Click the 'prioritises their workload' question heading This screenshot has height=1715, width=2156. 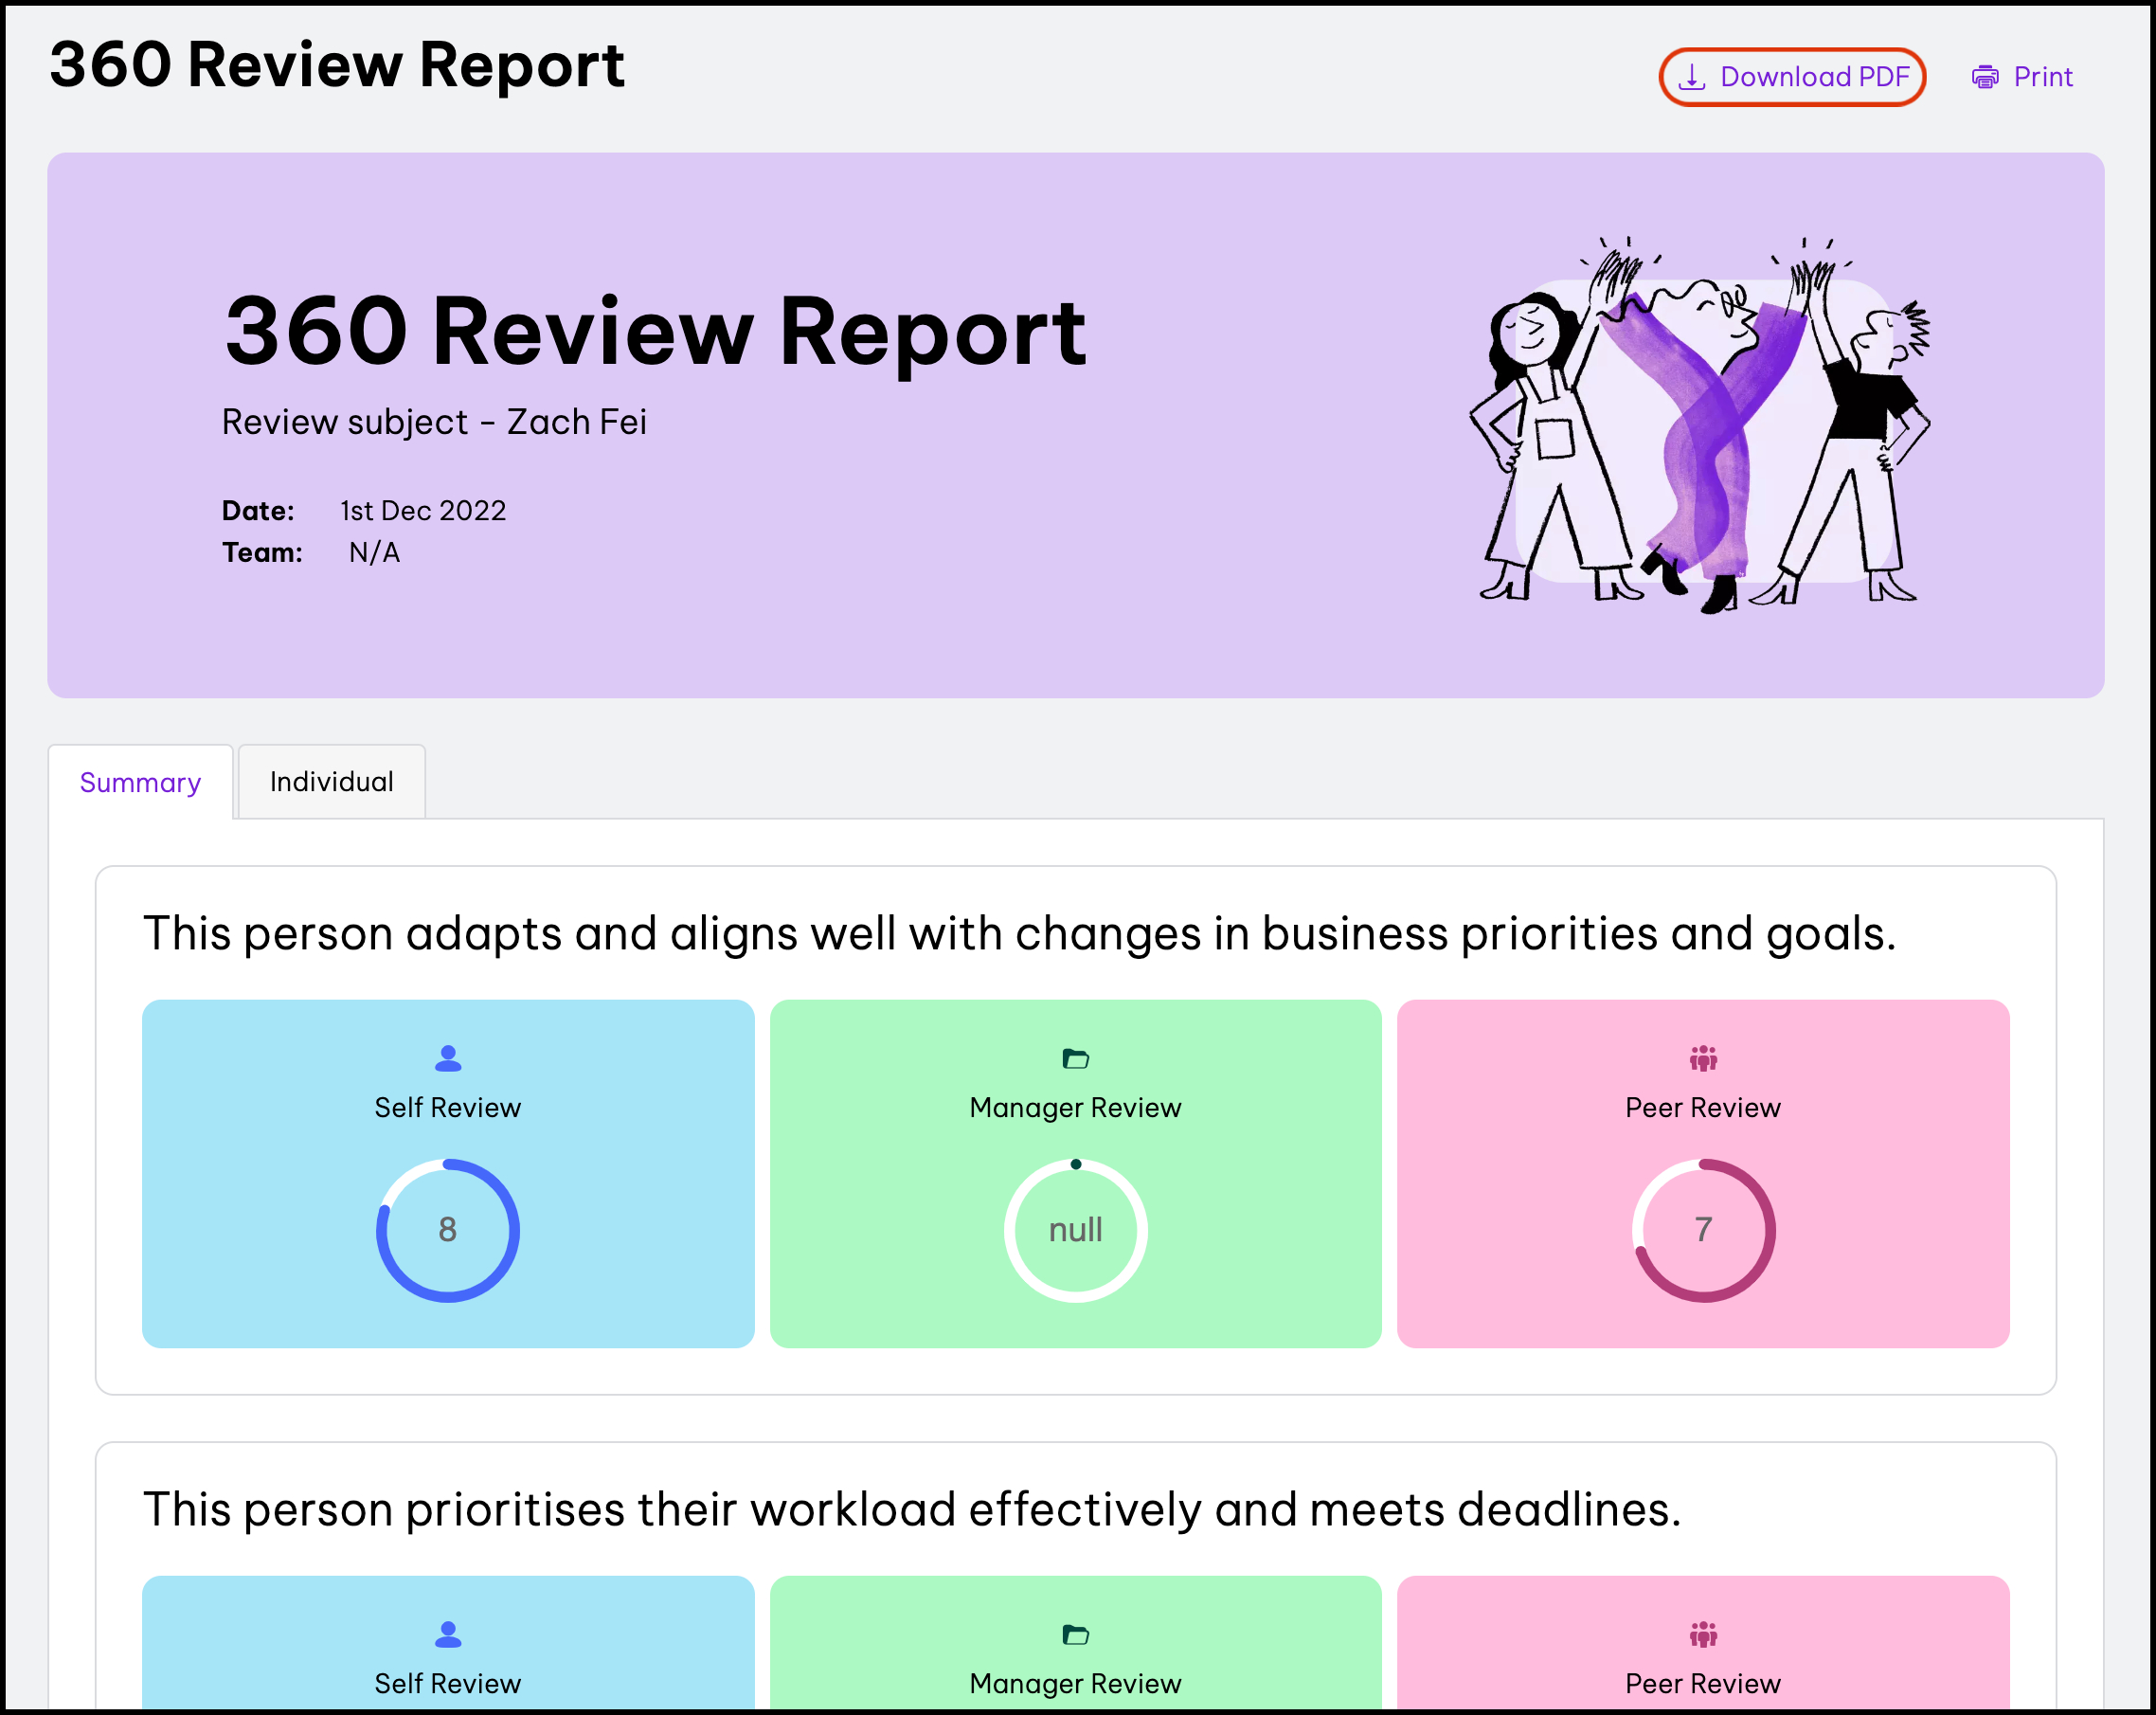pos(912,1509)
